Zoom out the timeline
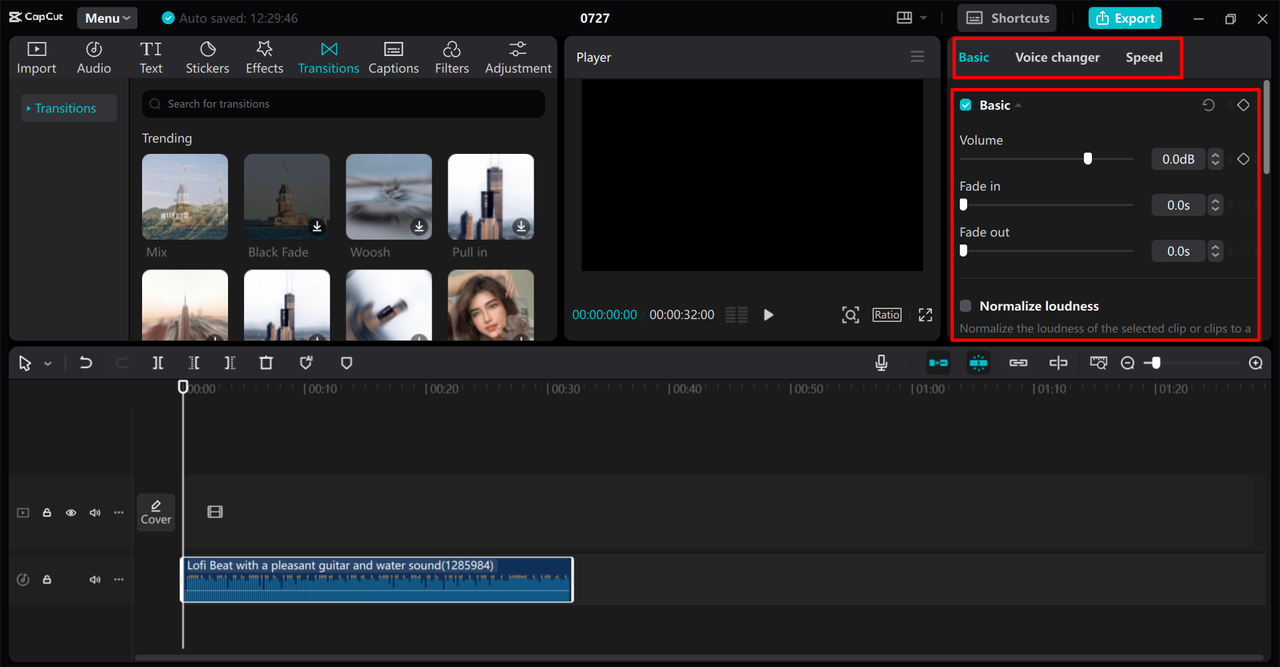The height and width of the screenshot is (667, 1280). (x=1128, y=363)
